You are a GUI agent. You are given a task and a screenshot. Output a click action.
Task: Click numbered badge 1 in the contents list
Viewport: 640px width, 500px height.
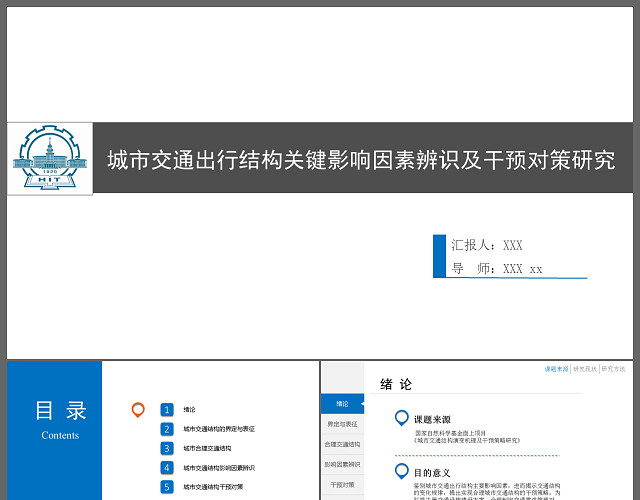pos(167,409)
